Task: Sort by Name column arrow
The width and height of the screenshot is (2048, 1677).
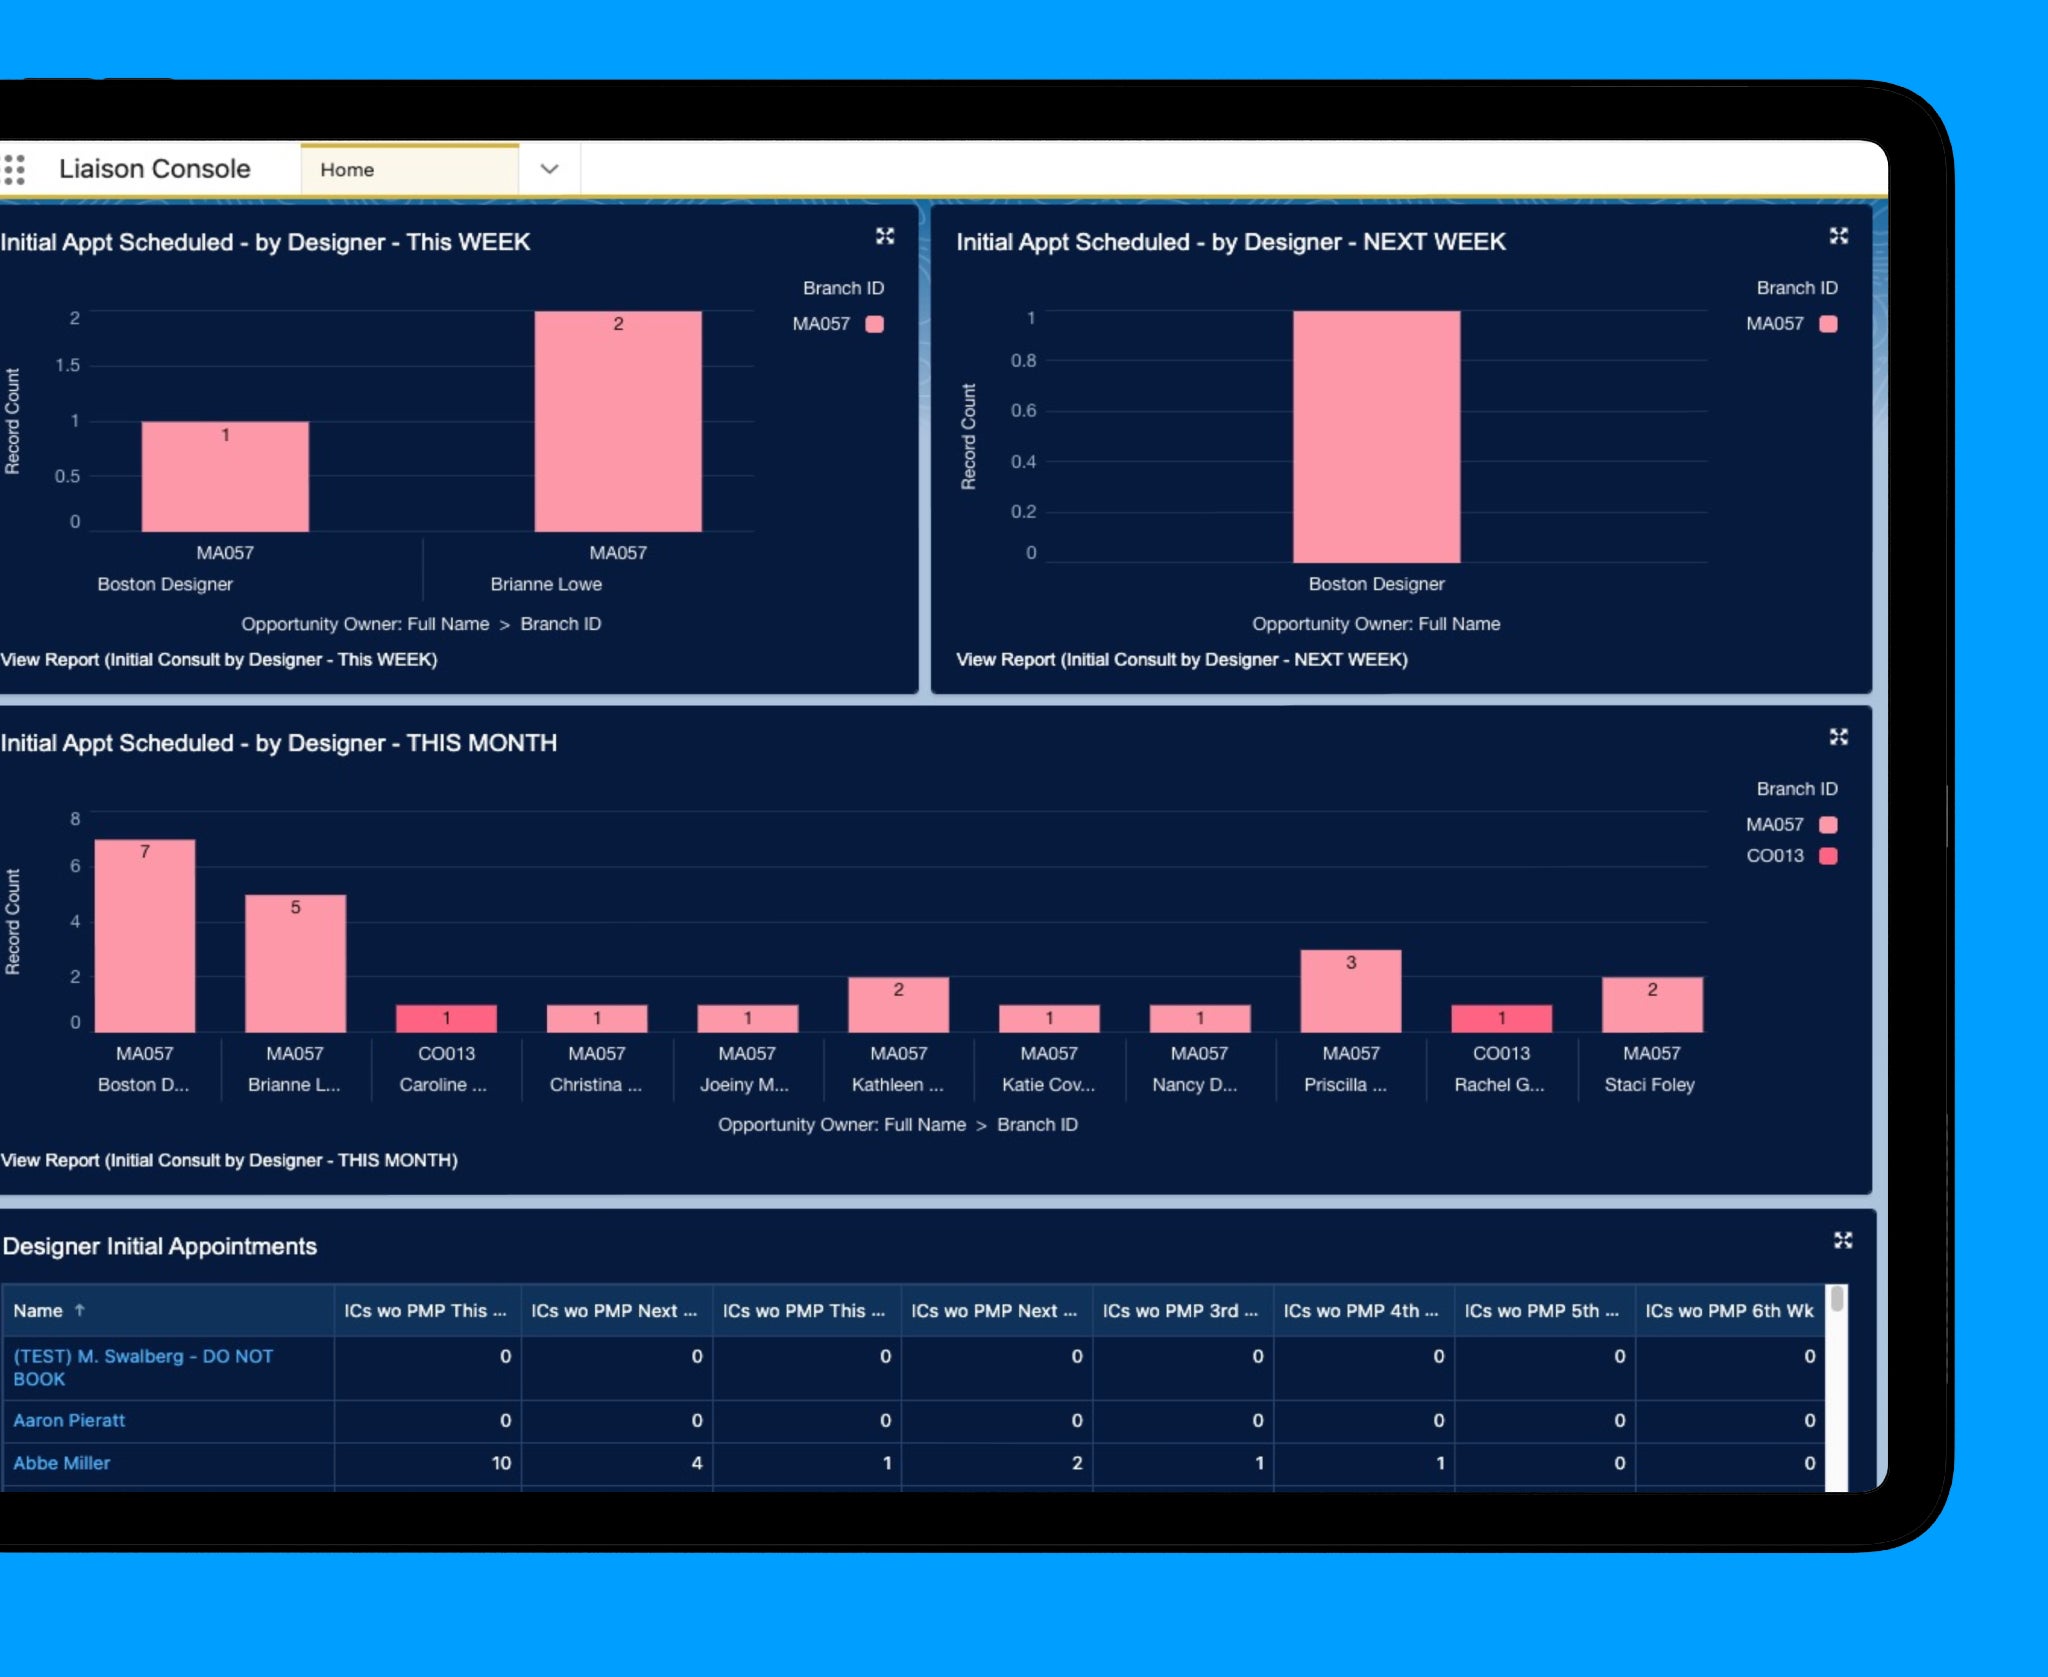Action: 80,1310
